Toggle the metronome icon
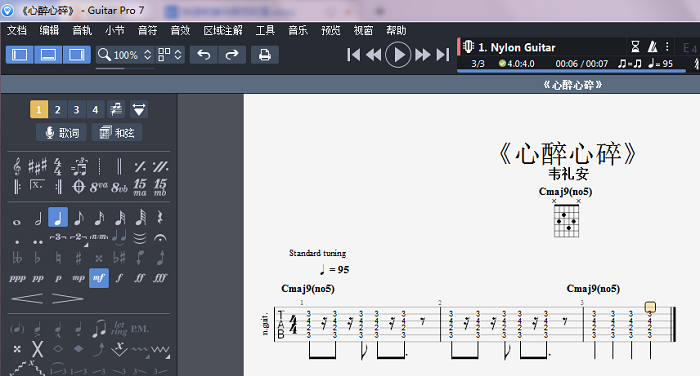The width and height of the screenshot is (700, 376). (652, 46)
